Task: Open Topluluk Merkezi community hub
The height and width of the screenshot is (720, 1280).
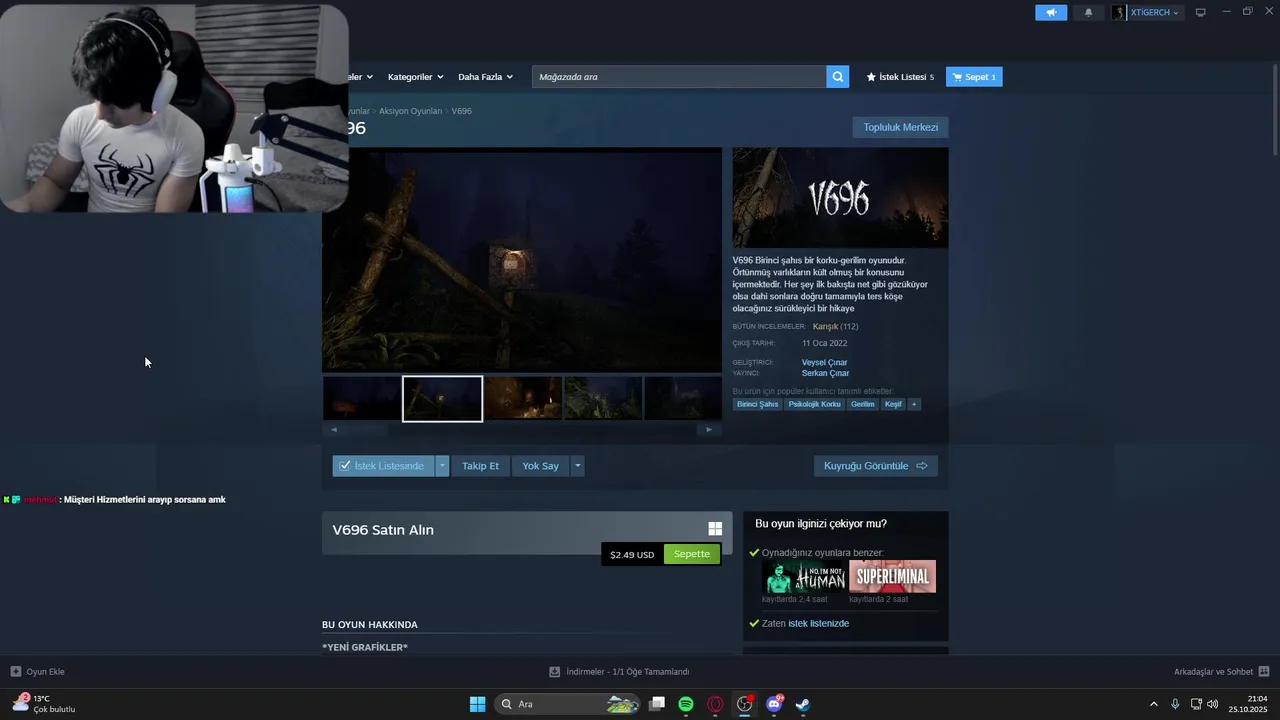Action: point(900,127)
